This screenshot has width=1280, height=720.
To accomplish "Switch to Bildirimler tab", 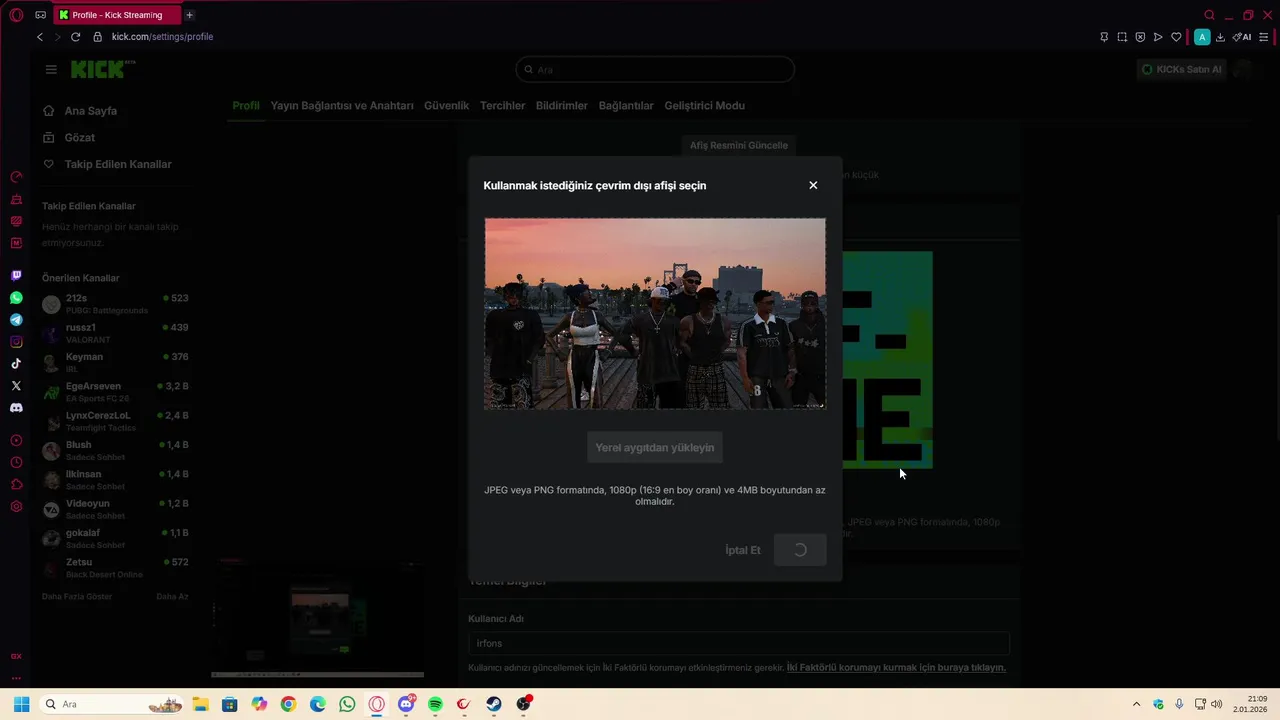I will (x=561, y=106).
